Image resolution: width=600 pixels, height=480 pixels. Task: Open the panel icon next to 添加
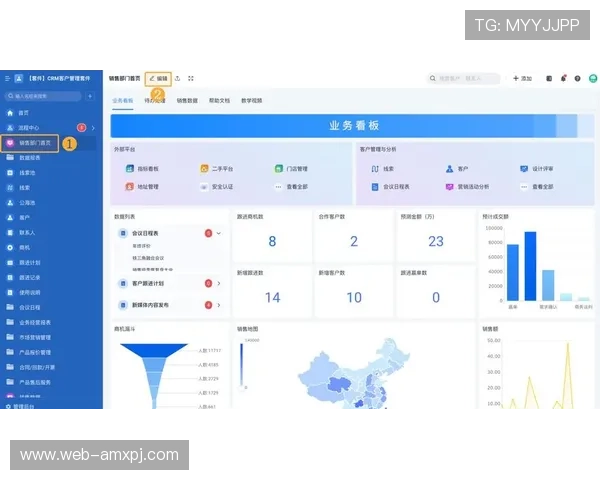tap(549, 78)
